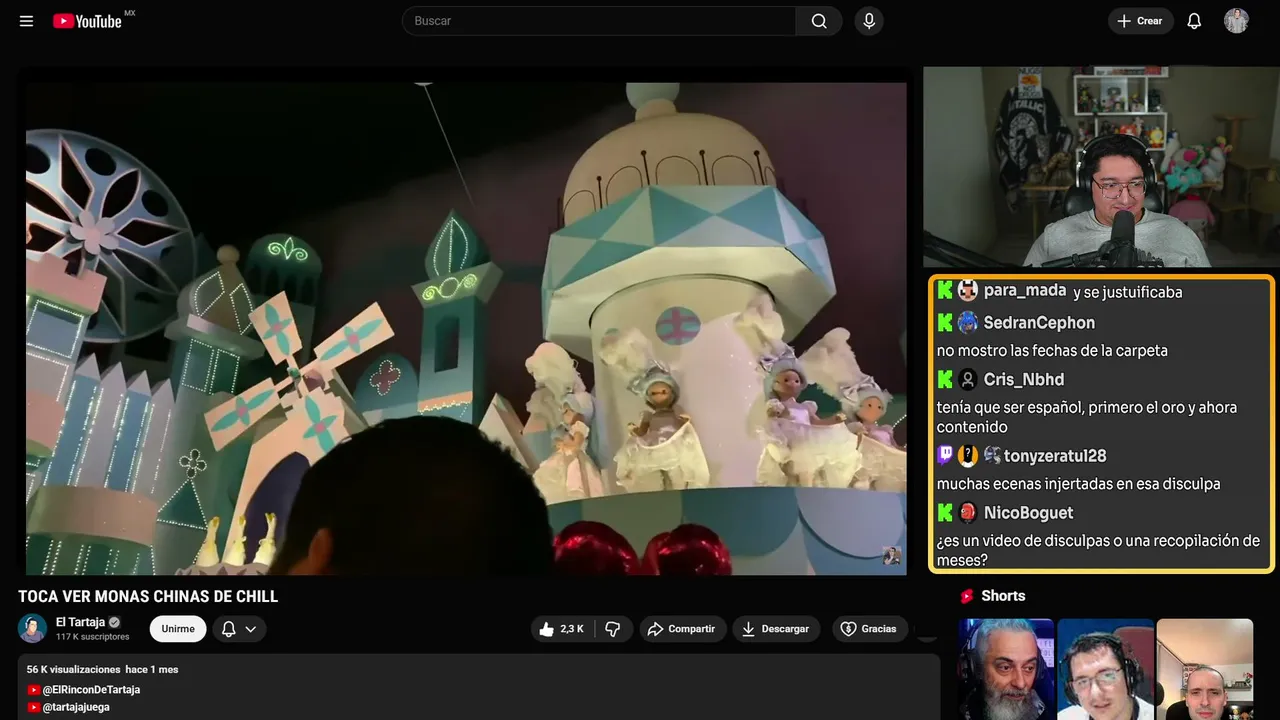This screenshot has width=1280, height=720.
Task: Share the video using Compartir
Action: [x=682, y=629]
